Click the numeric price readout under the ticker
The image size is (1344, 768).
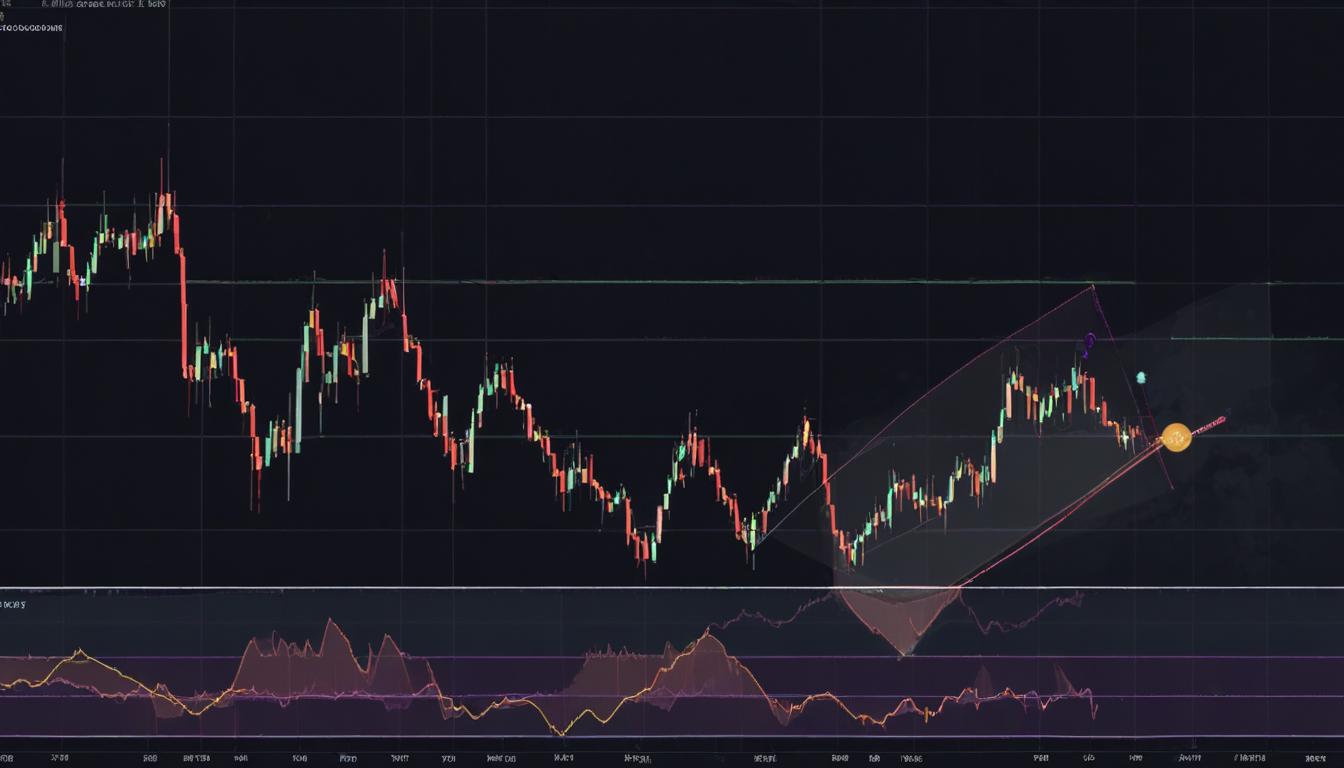tap(30, 30)
